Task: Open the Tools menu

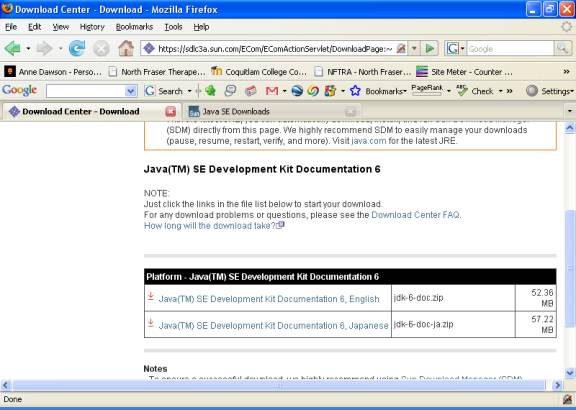Action: pos(173,27)
